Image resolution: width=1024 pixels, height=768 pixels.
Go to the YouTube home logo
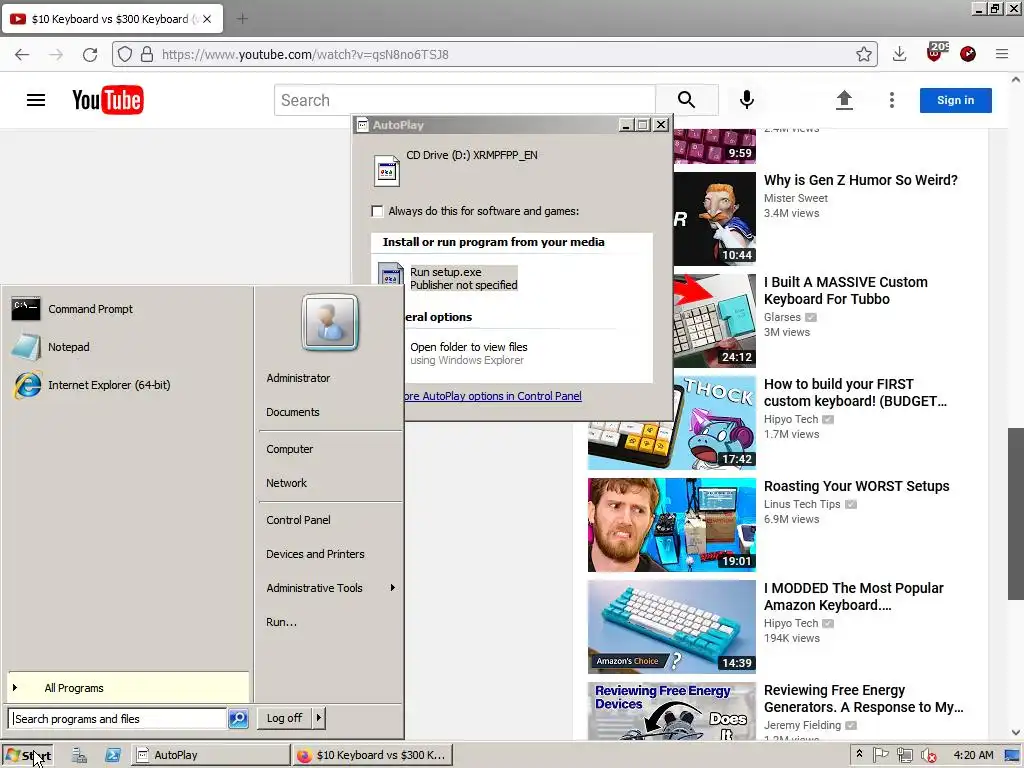(108, 100)
